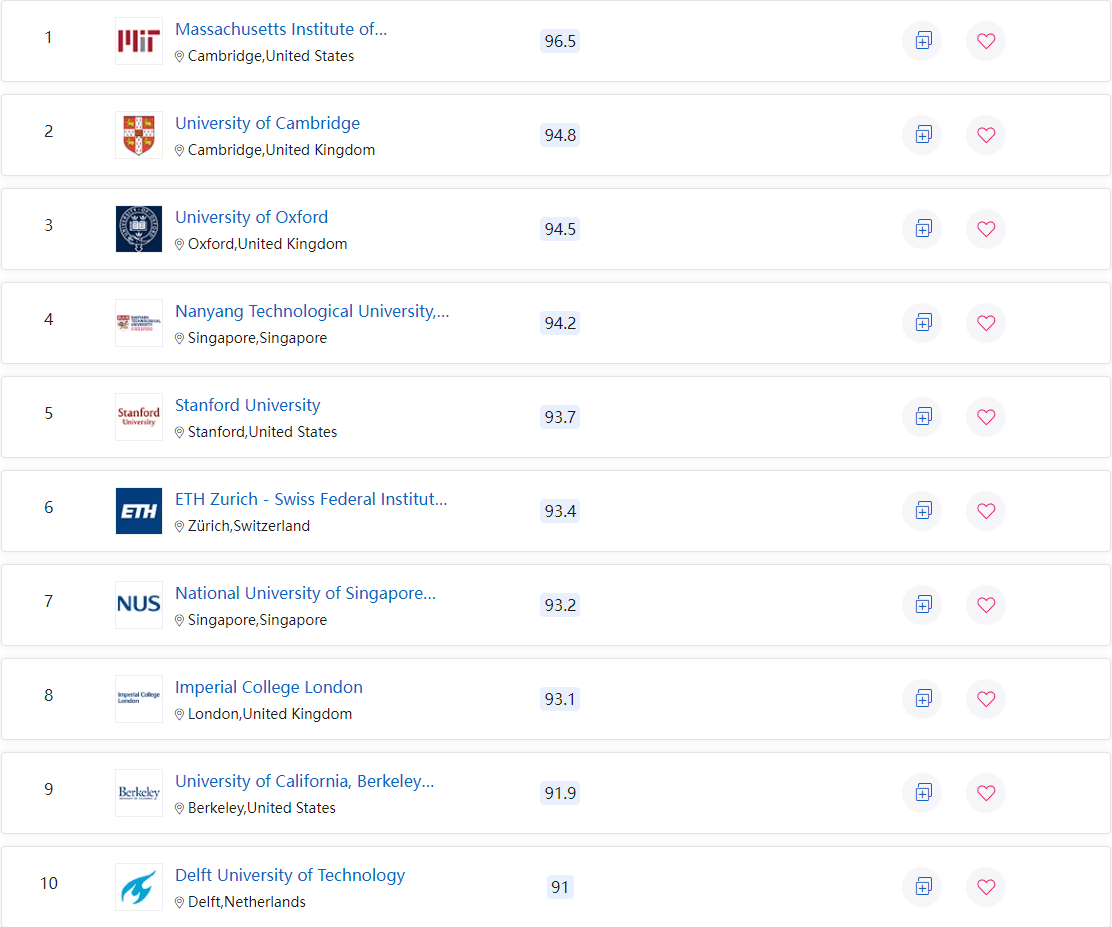The width and height of the screenshot is (1112, 927).
Task: Toggle the heart for ETH Zurich
Action: pos(986,511)
